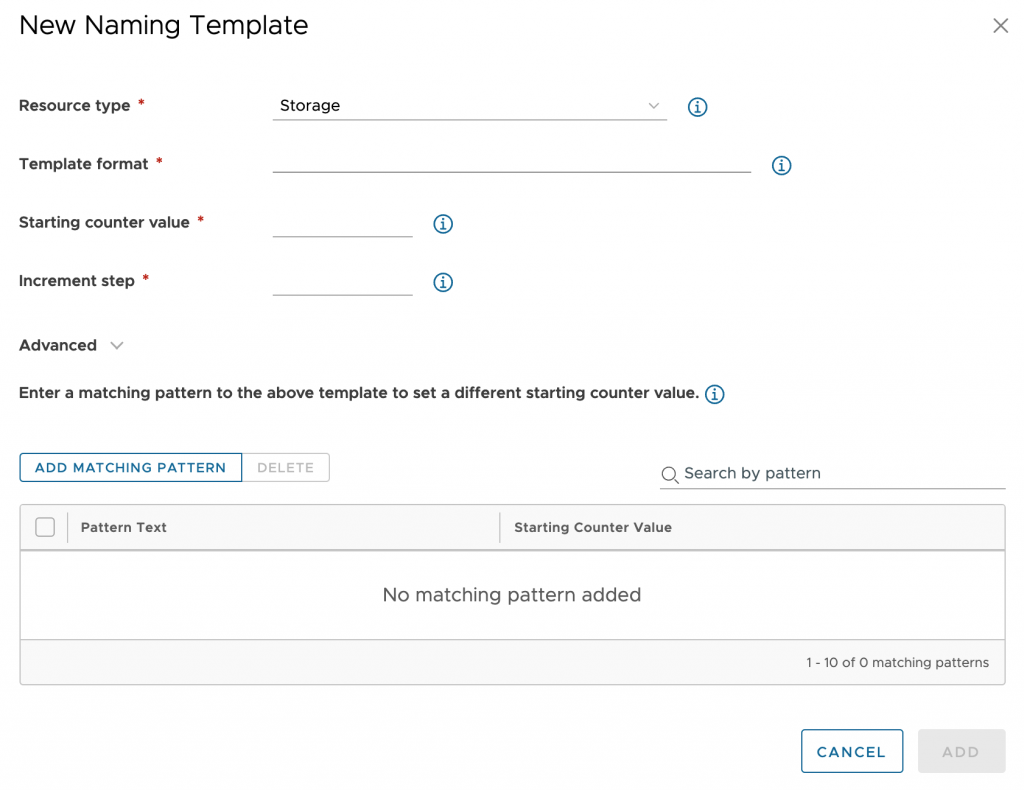Click the dropdown arrow beside Storage
This screenshot has height=790, width=1024.
(654, 106)
